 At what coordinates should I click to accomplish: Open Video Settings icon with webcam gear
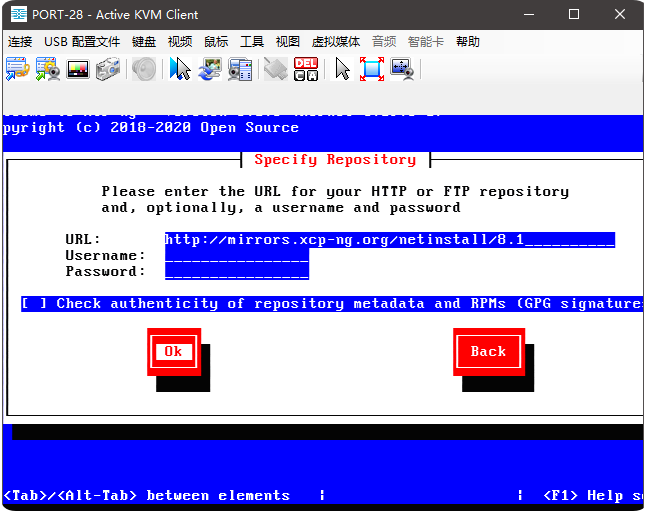point(48,69)
